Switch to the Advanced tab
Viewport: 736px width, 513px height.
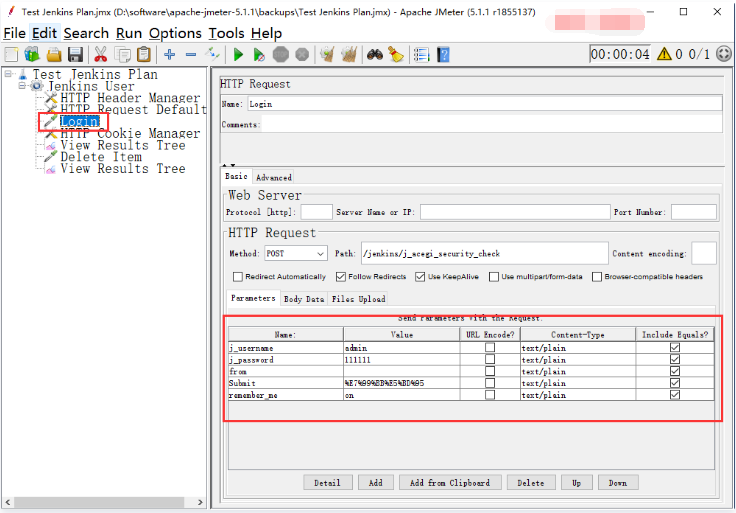pyautogui.click(x=274, y=177)
